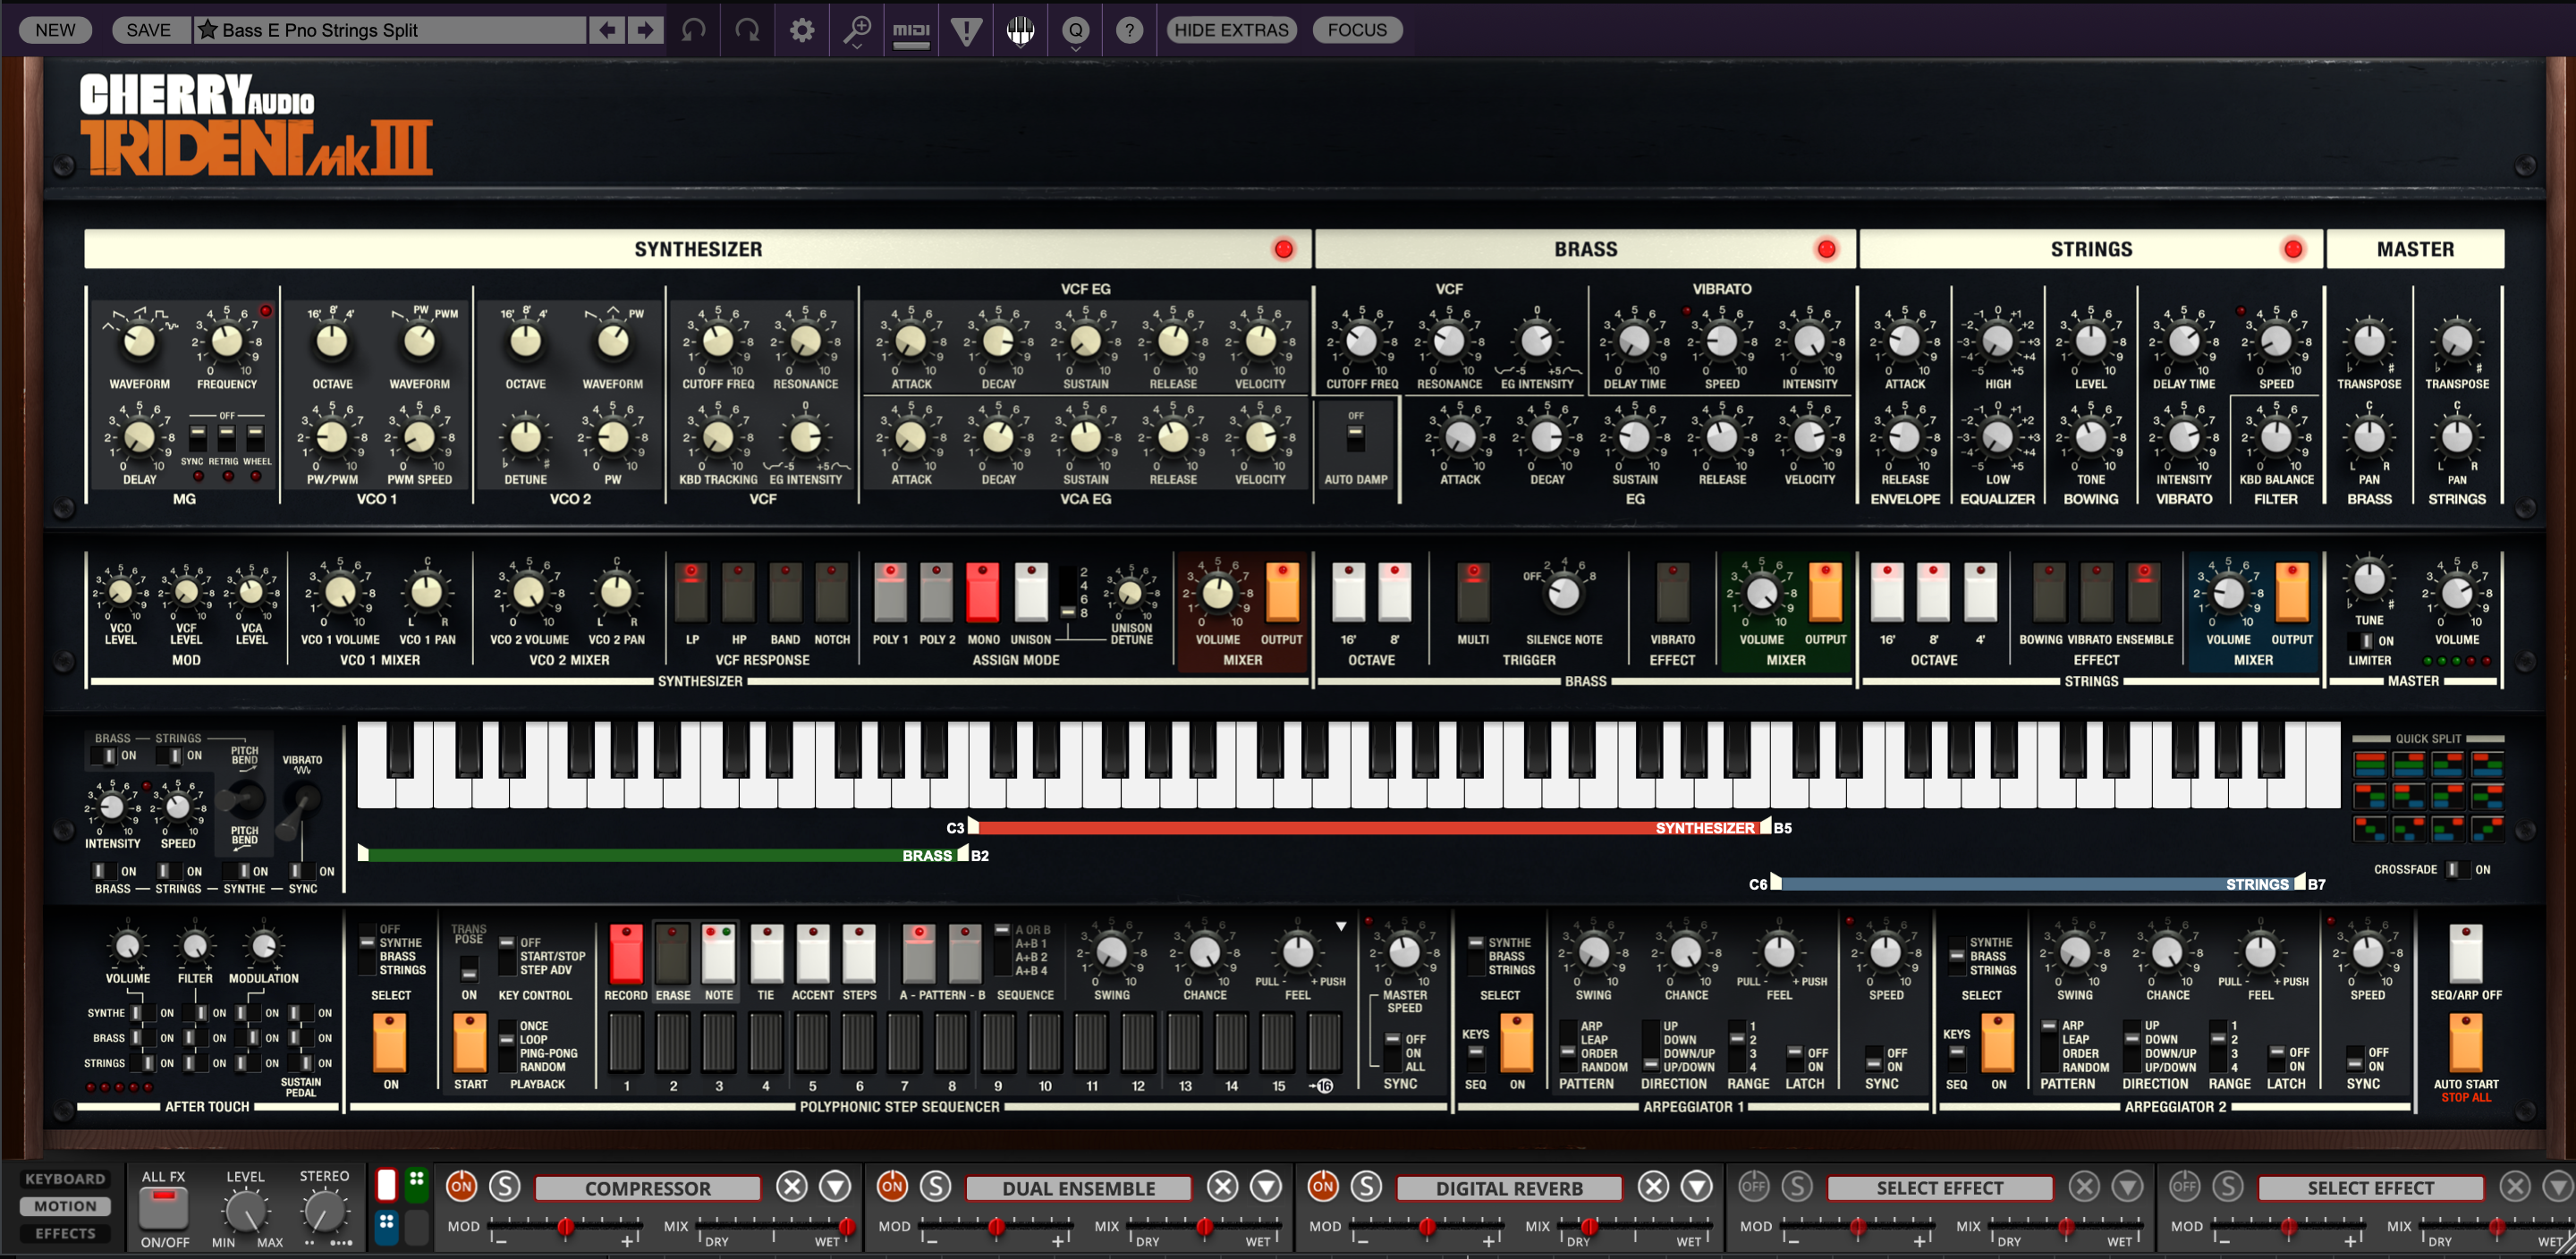2576x1259 pixels.
Task: Click the Compressor MIX slider handle
Action: tap(847, 1226)
